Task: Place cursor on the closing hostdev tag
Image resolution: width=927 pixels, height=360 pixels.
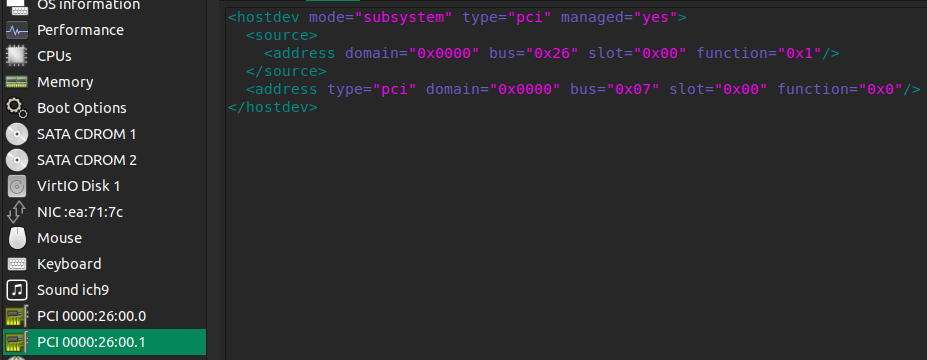Action: click(x=273, y=108)
